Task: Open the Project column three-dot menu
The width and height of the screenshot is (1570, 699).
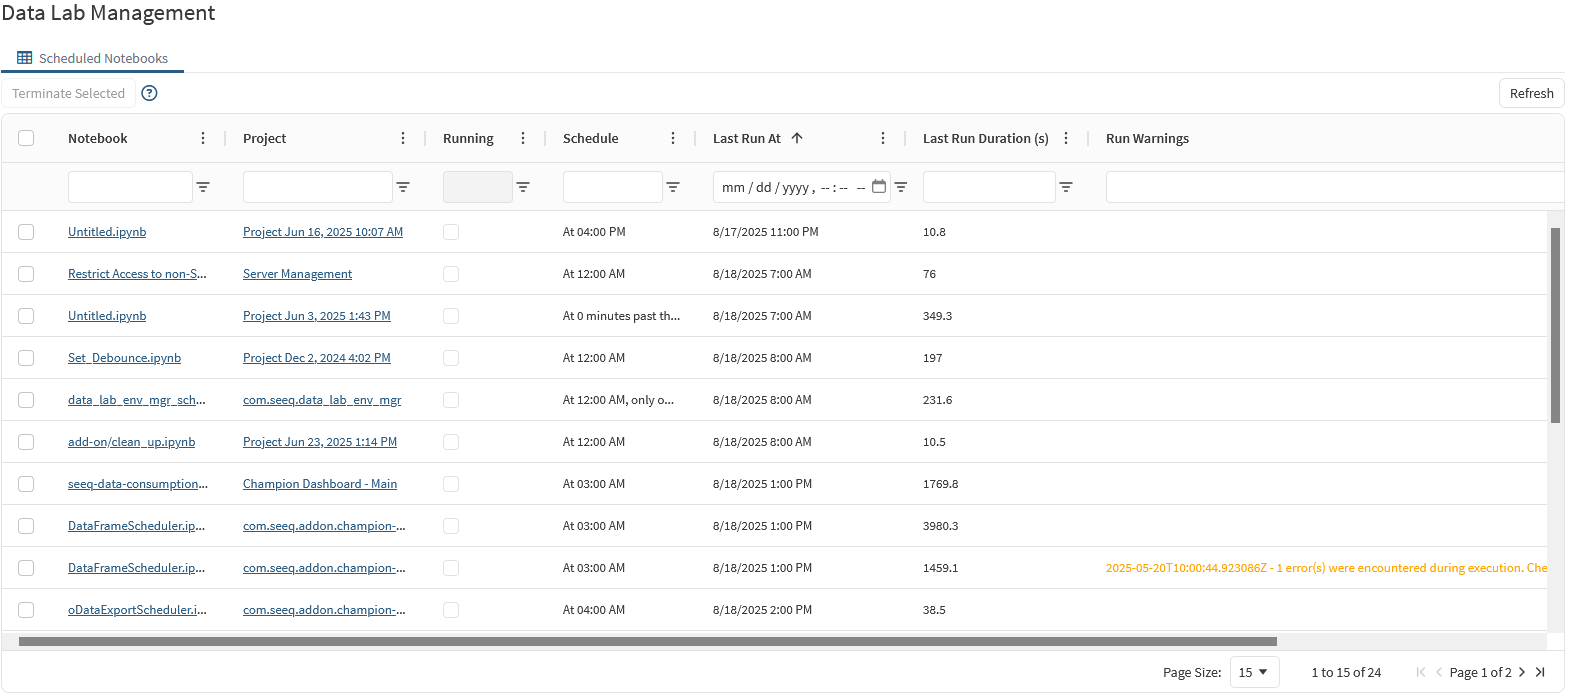Action: (x=403, y=138)
